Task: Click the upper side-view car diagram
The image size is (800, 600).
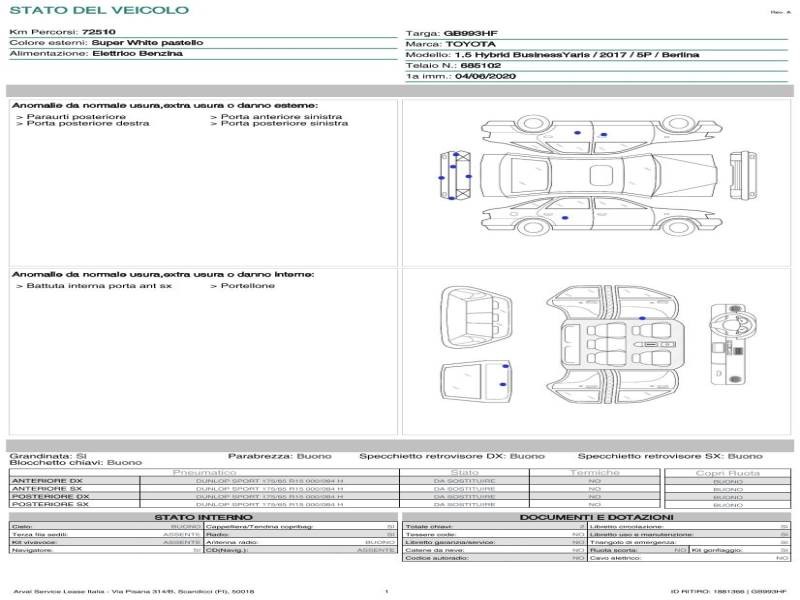Action: coord(601,134)
